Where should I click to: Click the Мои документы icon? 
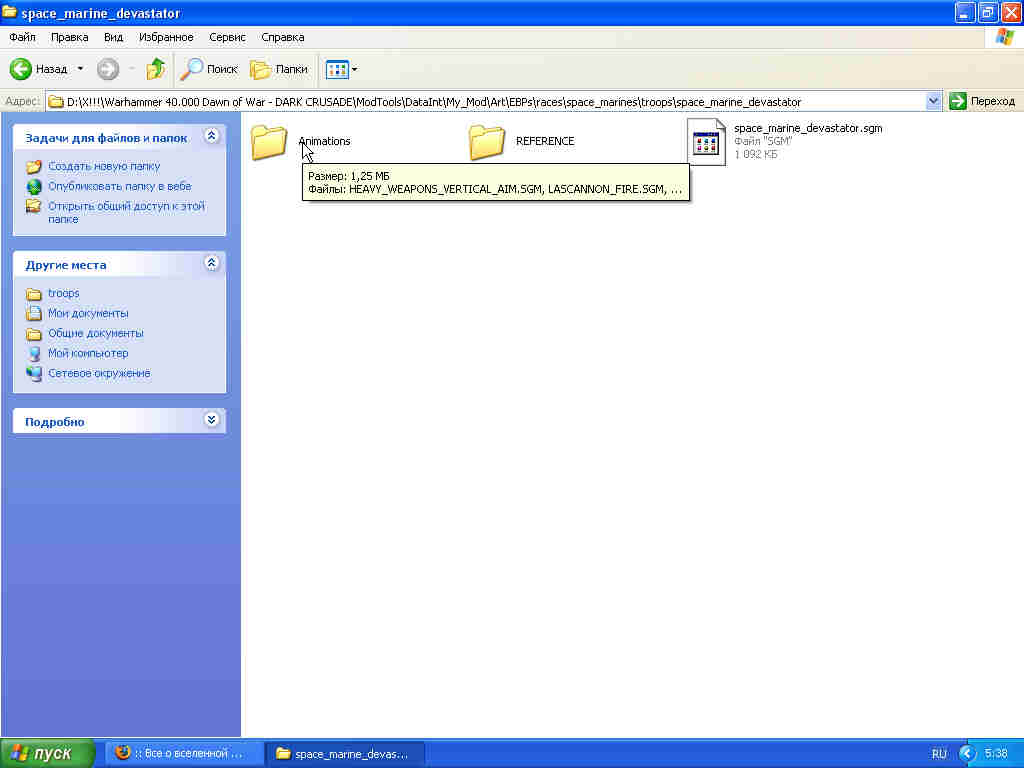[34, 313]
